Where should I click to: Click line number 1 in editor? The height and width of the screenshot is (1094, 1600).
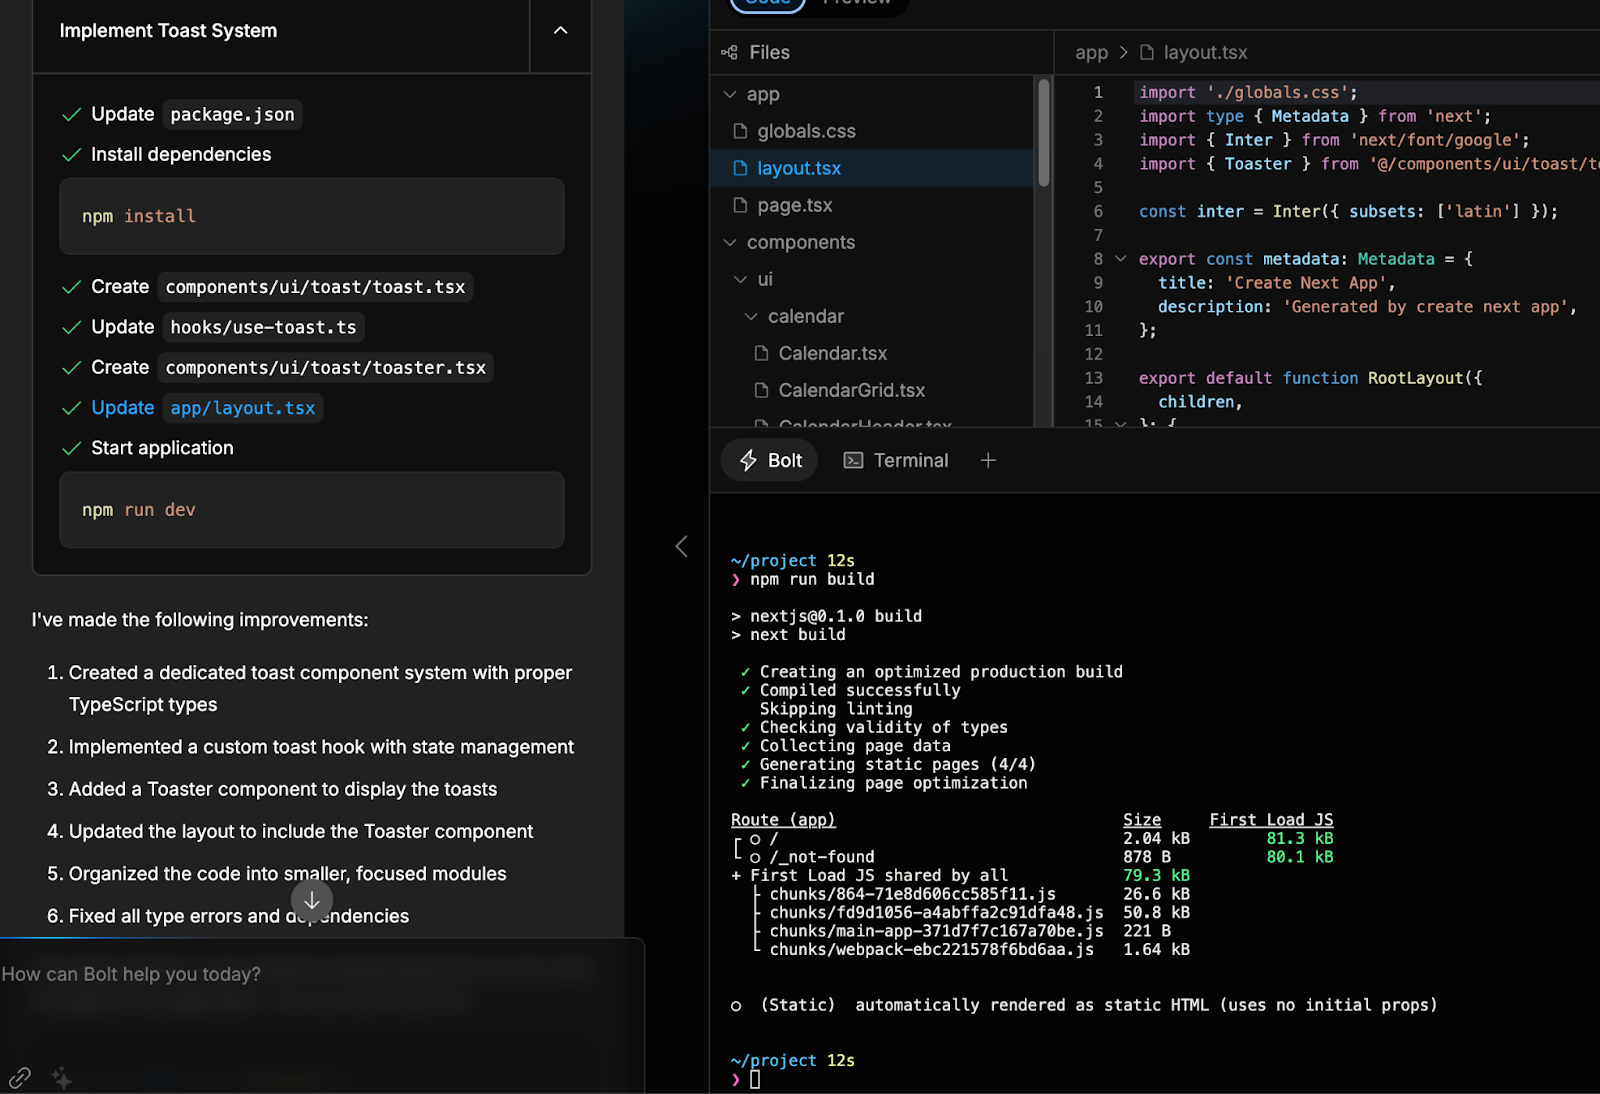(1097, 92)
